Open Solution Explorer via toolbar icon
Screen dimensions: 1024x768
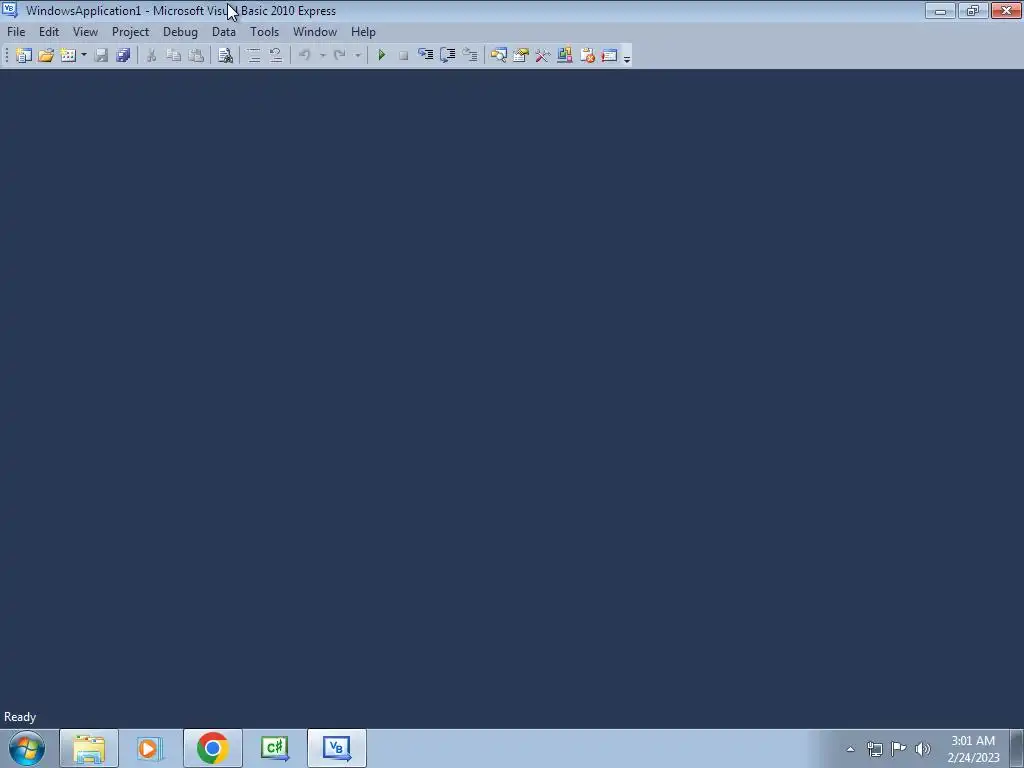tap(498, 56)
